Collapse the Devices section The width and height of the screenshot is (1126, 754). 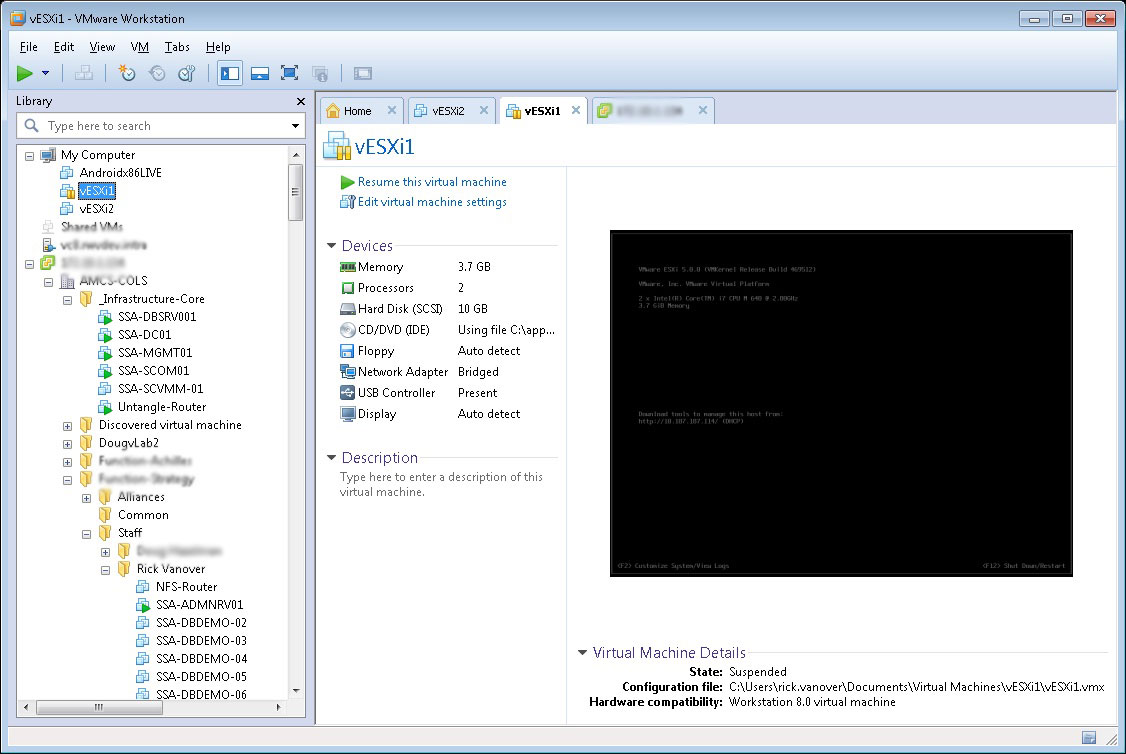tap(331, 246)
